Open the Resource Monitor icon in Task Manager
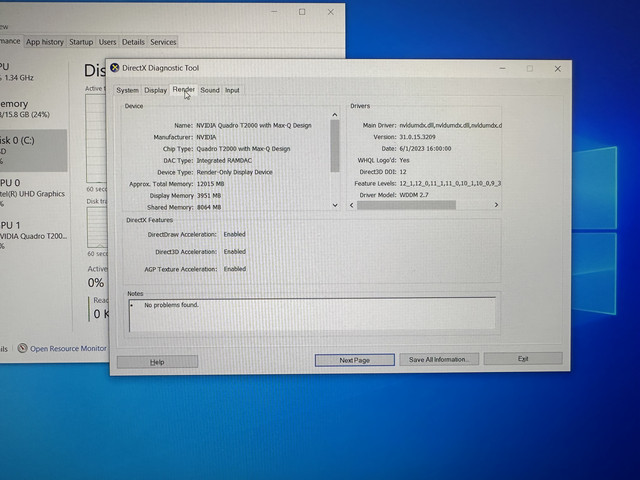640x480 pixels. point(22,348)
